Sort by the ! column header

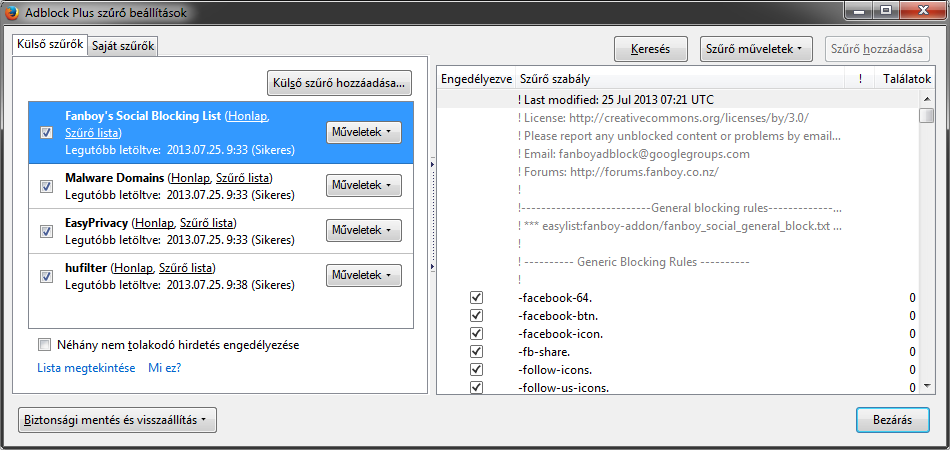pos(860,79)
